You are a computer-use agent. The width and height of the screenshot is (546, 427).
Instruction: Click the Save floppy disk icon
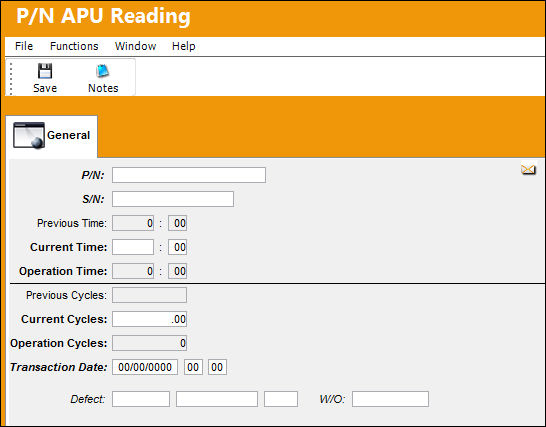tap(45, 71)
